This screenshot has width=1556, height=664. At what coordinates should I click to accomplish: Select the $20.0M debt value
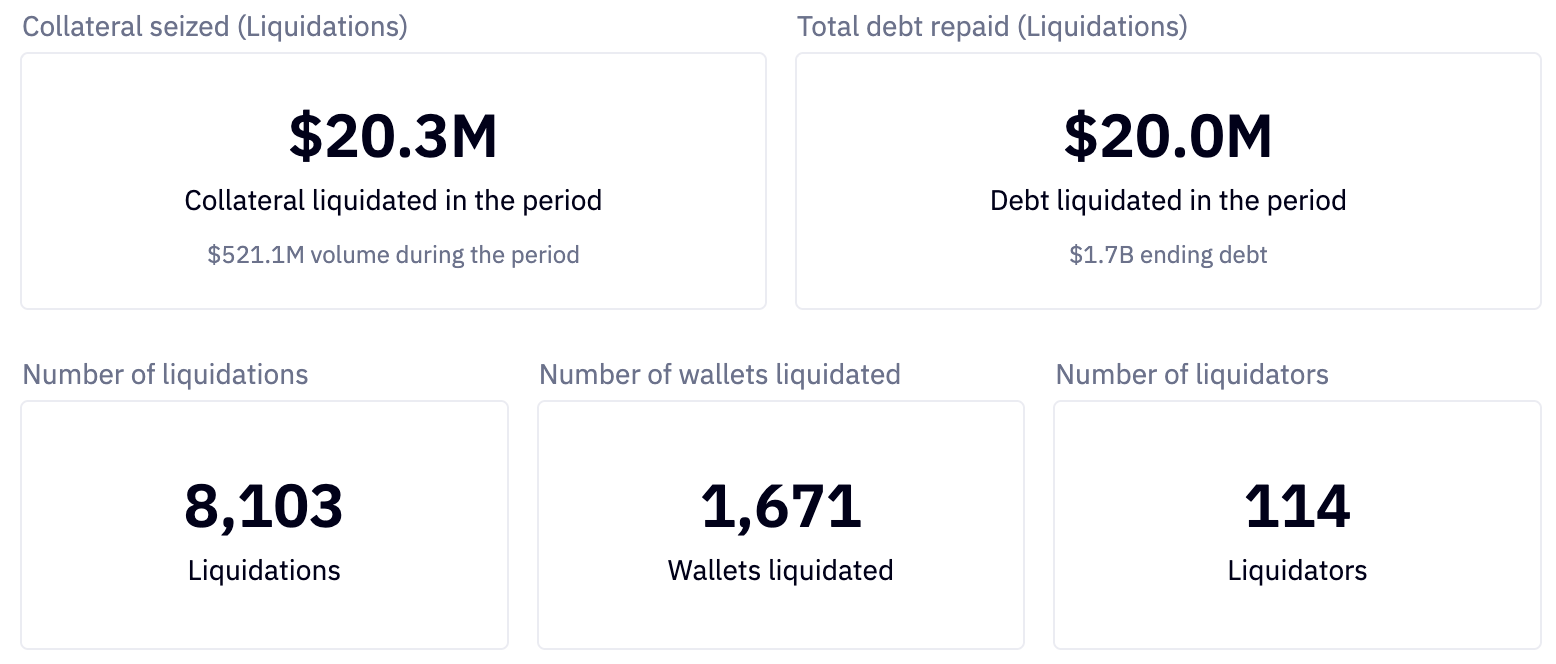click(1168, 137)
